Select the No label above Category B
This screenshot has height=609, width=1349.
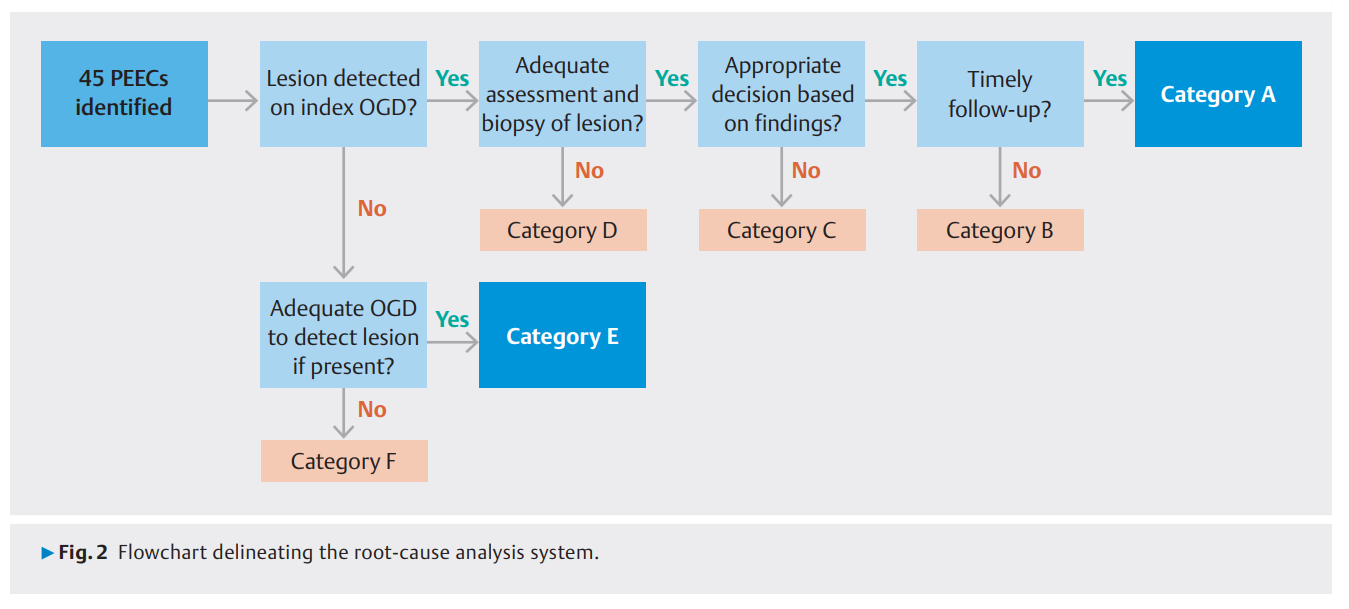tap(1026, 171)
